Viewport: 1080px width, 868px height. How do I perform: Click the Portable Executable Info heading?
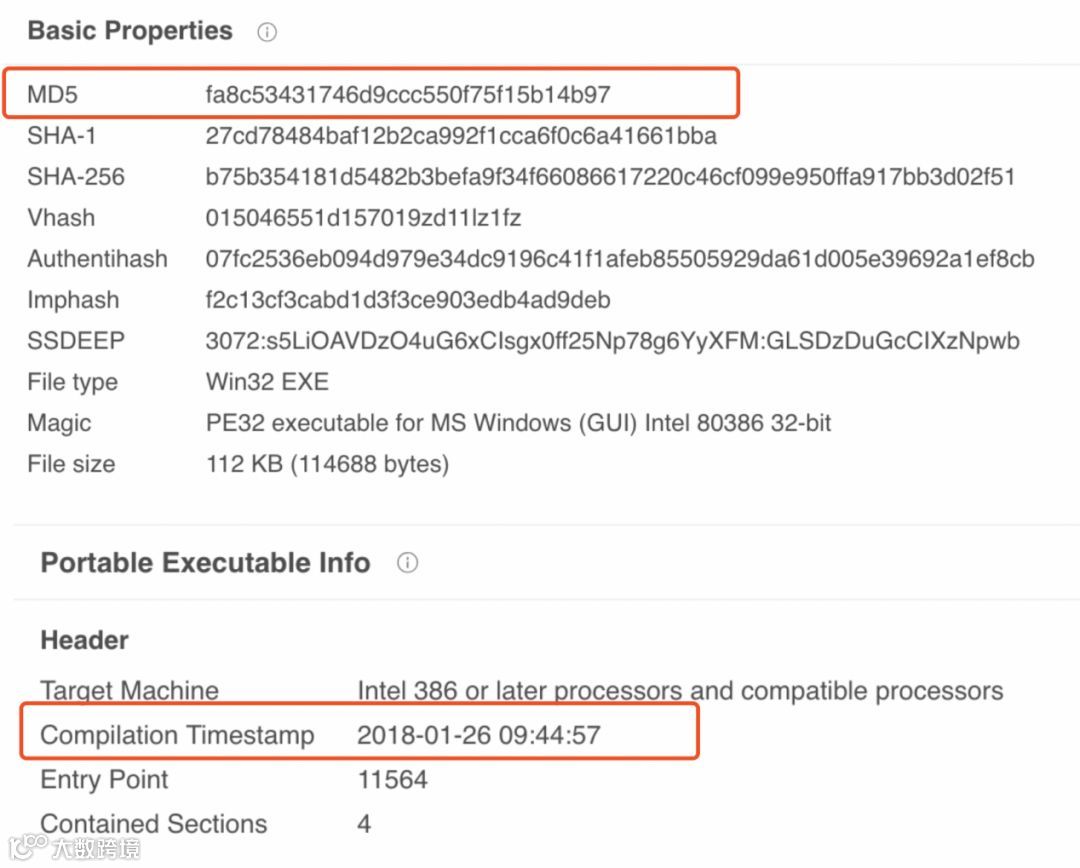coord(205,563)
